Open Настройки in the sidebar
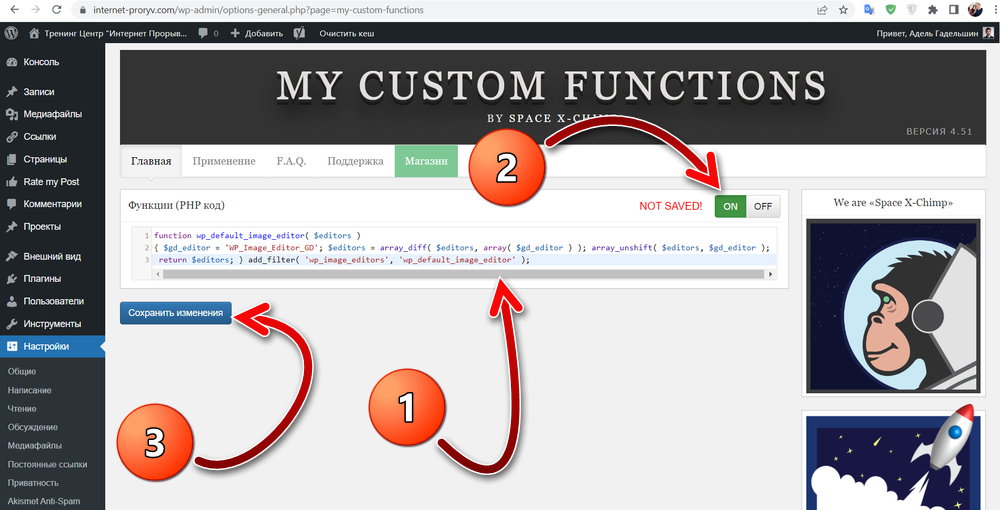The width and height of the screenshot is (1000, 510). [52, 346]
